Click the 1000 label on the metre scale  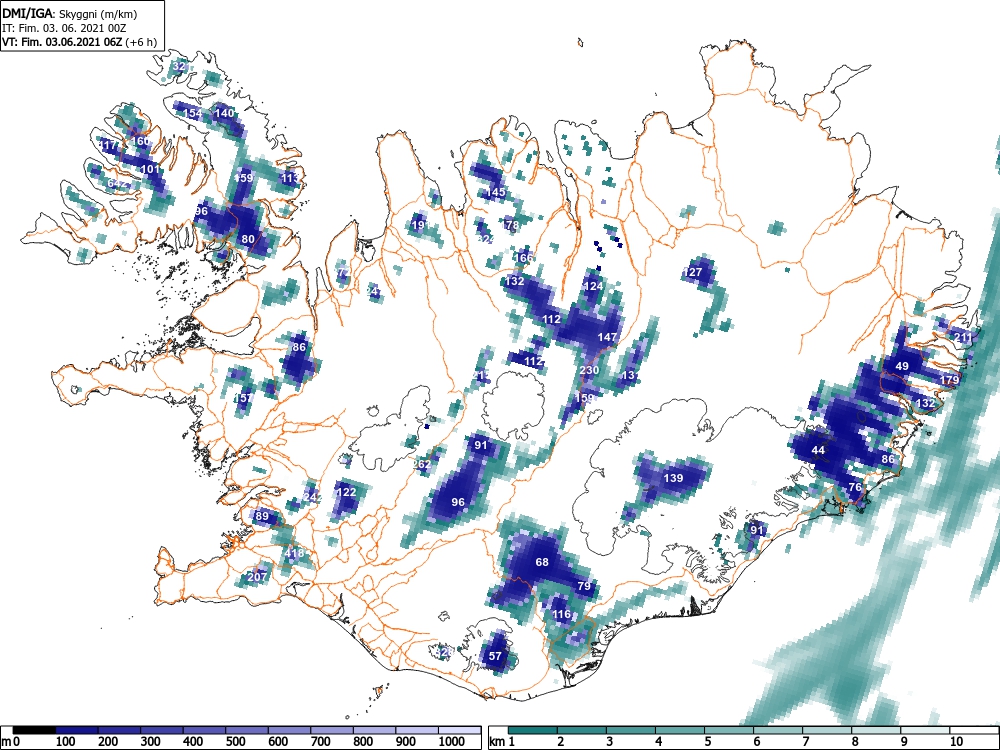(x=452, y=742)
